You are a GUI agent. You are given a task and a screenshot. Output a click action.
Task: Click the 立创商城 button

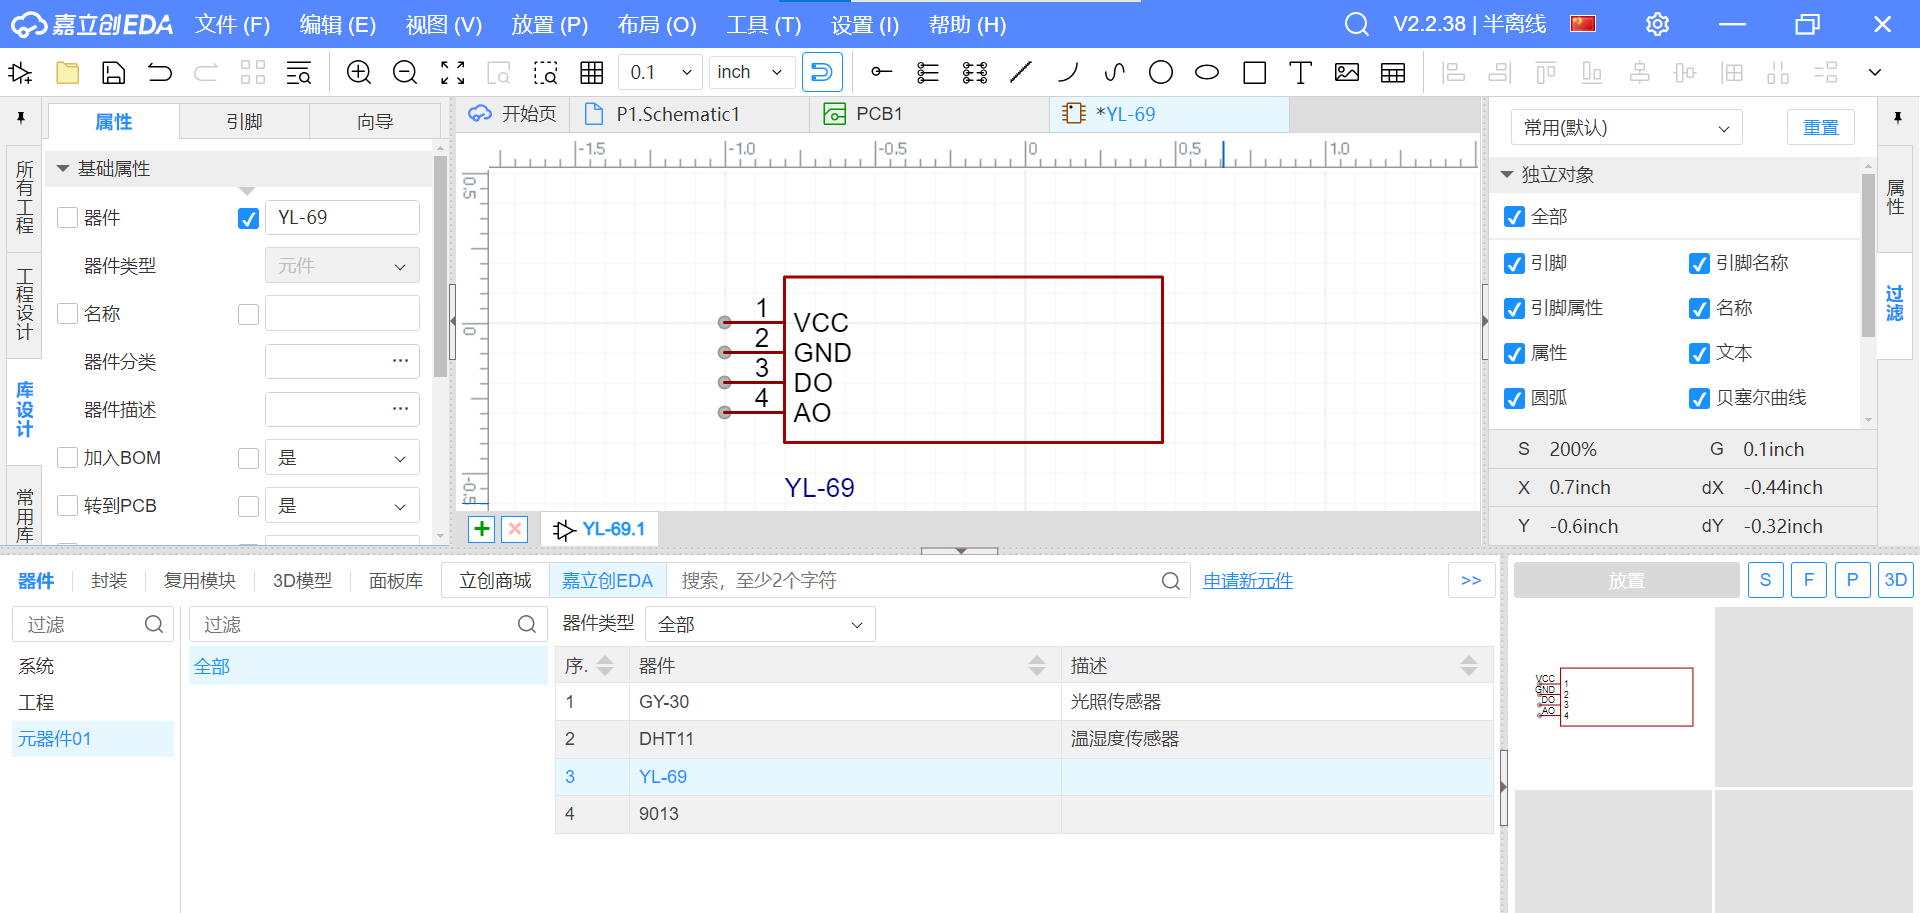point(495,580)
